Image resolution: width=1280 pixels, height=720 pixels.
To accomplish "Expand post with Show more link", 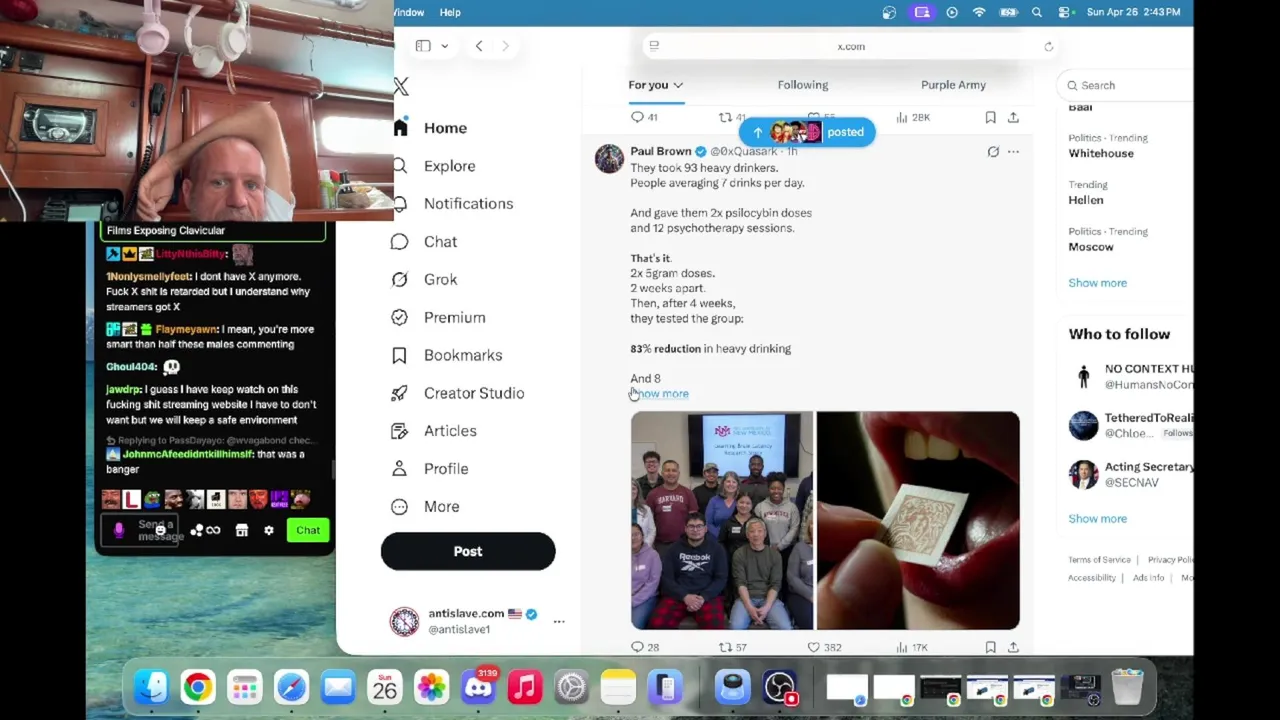I will click(x=660, y=394).
